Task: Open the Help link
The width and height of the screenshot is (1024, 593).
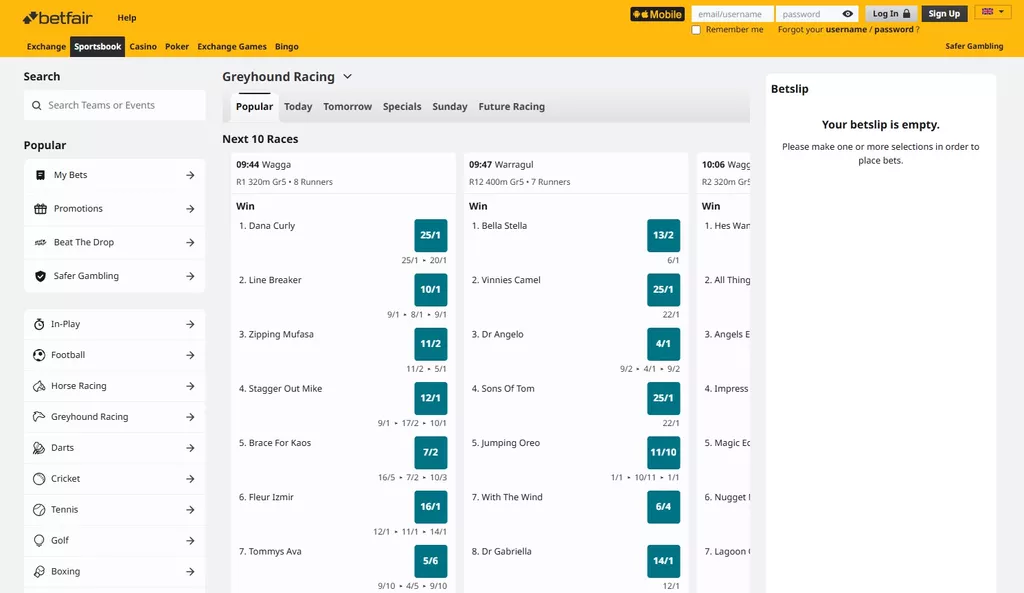Action: pyautogui.click(x=127, y=18)
